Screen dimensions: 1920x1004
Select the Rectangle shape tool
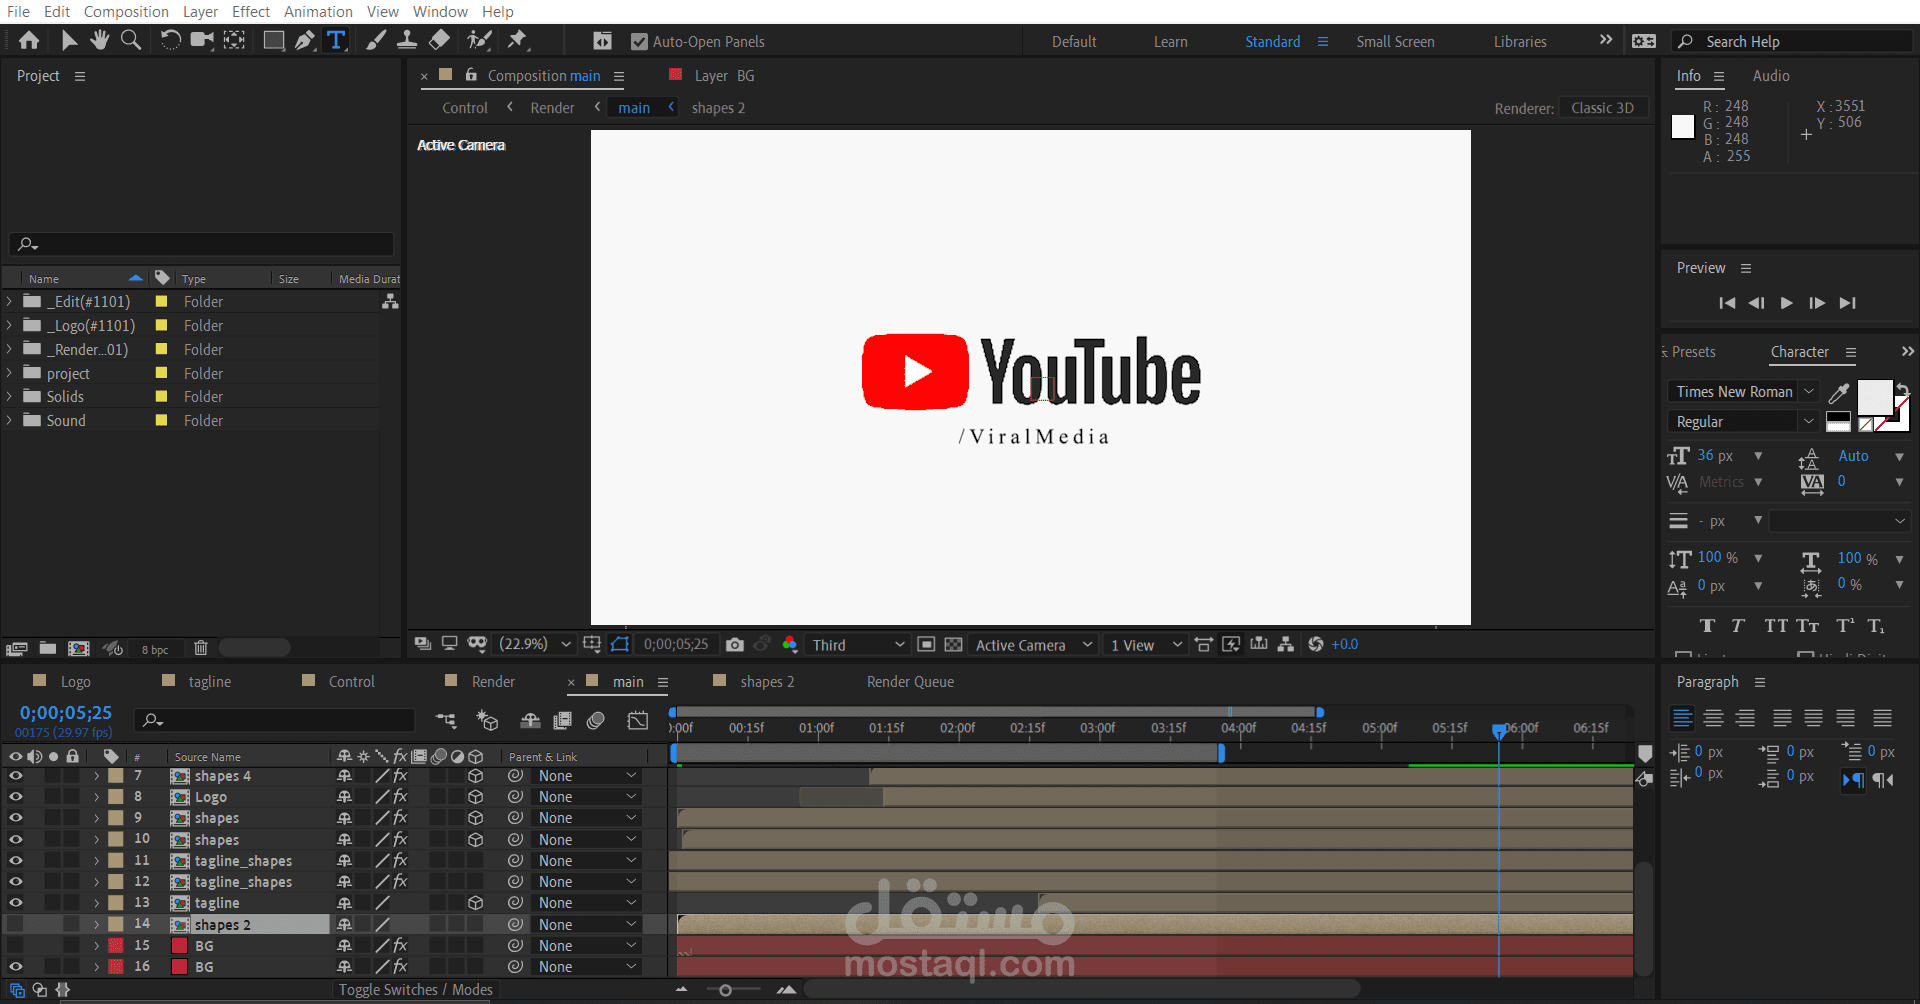point(273,41)
